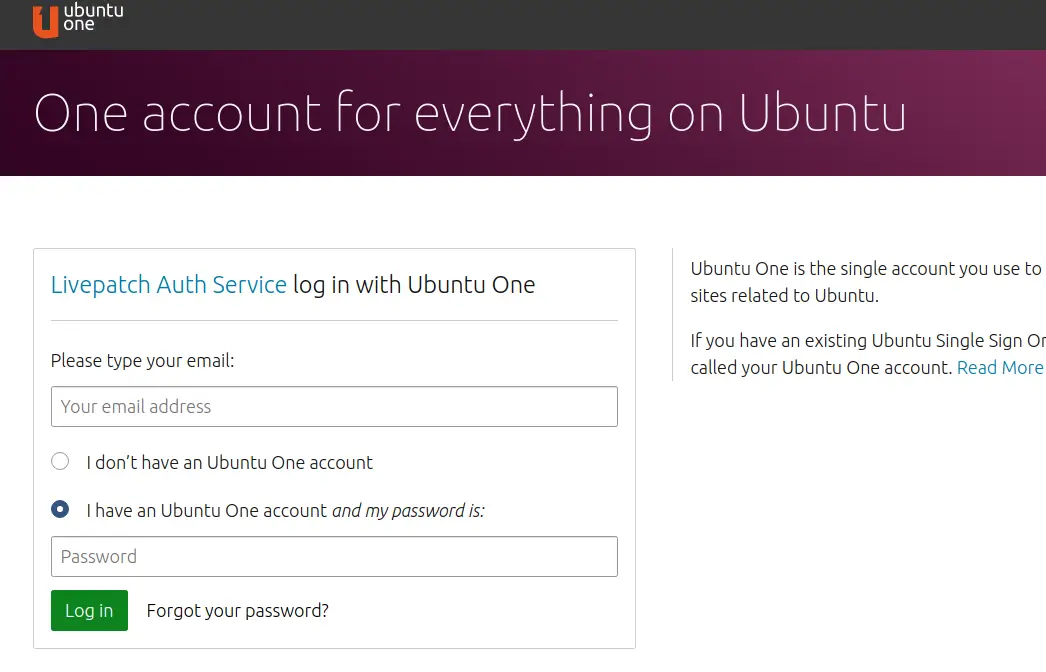Click the "Your email address" input field

coord(334,406)
